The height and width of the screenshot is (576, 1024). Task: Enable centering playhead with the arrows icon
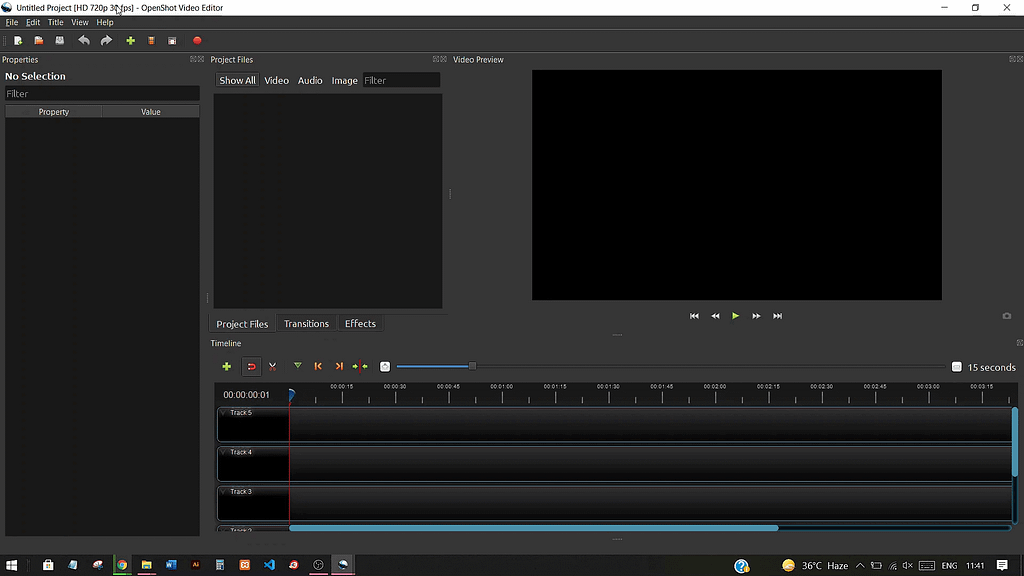coord(361,366)
